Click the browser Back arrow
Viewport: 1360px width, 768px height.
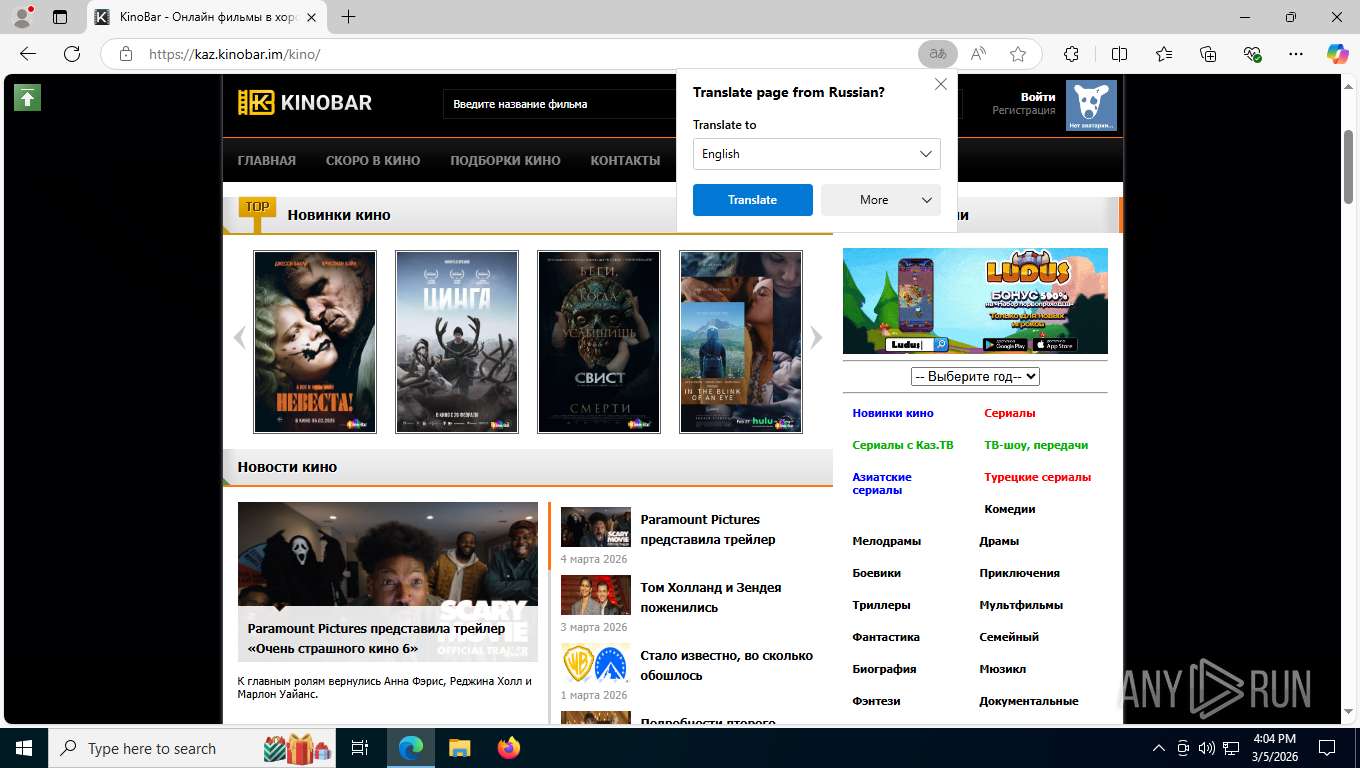(x=28, y=54)
